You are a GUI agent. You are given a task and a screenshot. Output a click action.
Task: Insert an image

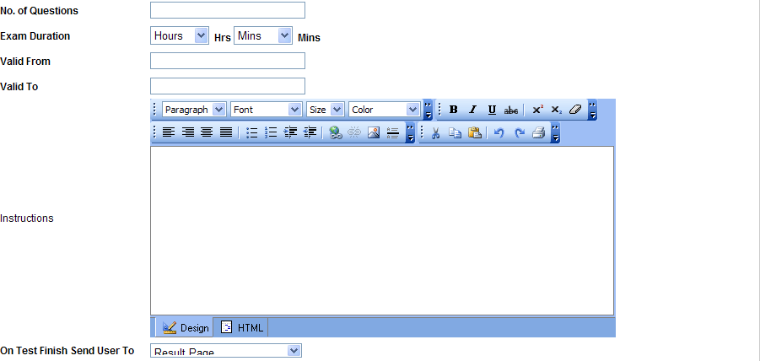[x=374, y=132]
